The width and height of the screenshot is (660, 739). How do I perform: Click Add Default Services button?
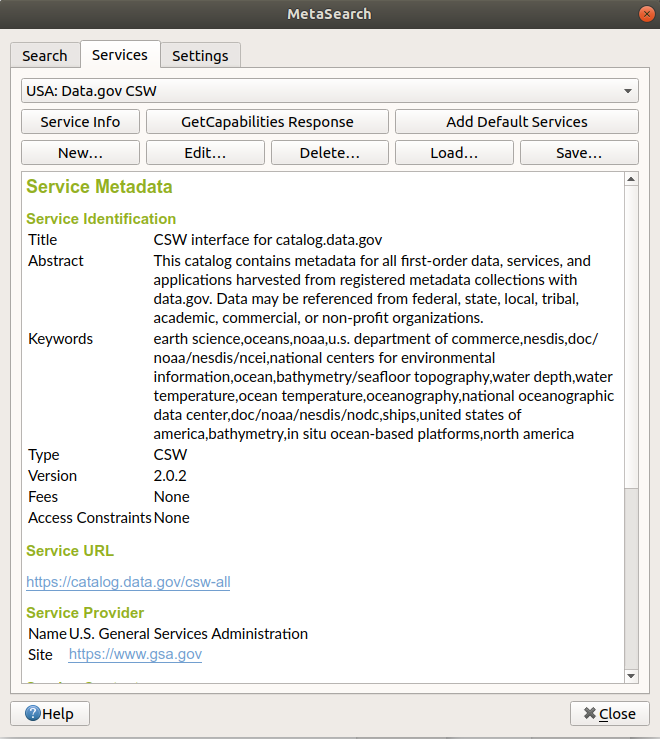pyautogui.click(x=516, y=122)
